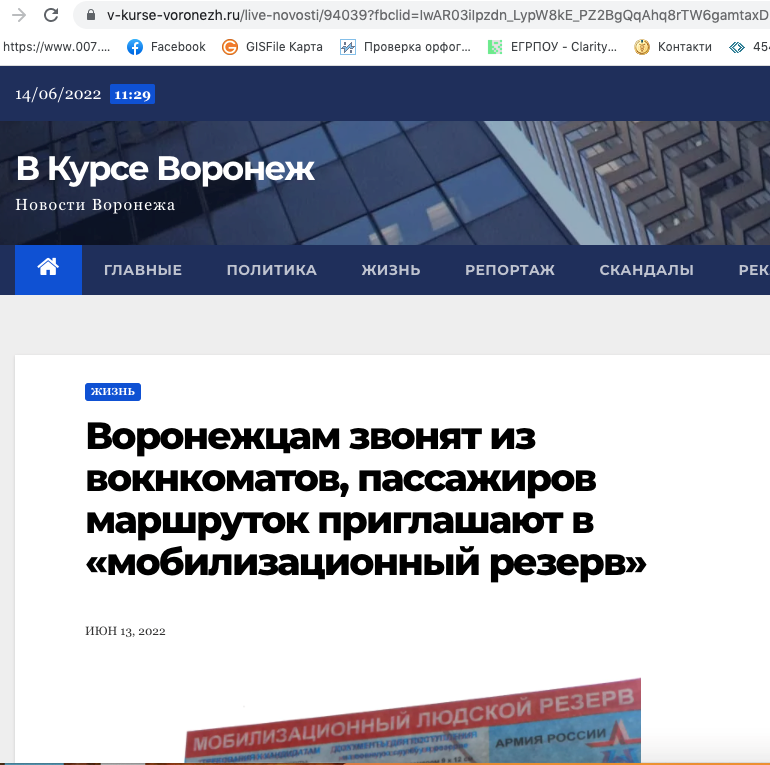Image resolution: width=770 pixels, height=765 pixels.
Task: Navigate to the Скандалы section
Action: point(646,270)
